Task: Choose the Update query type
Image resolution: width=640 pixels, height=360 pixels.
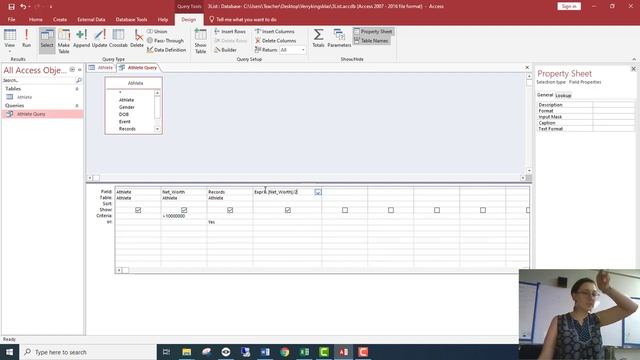Action: pyautogui.click(x=99, y=39)
